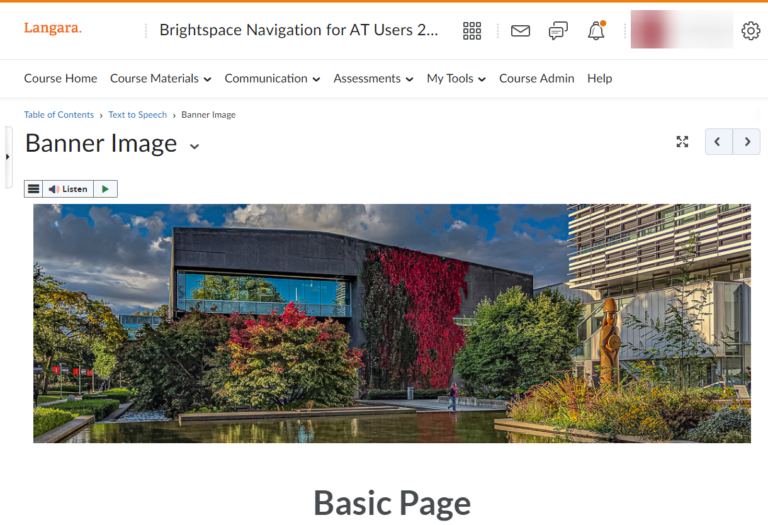Open the admin tools gear icon
This screenshot has width=768, height=525.
coord(750,31)
